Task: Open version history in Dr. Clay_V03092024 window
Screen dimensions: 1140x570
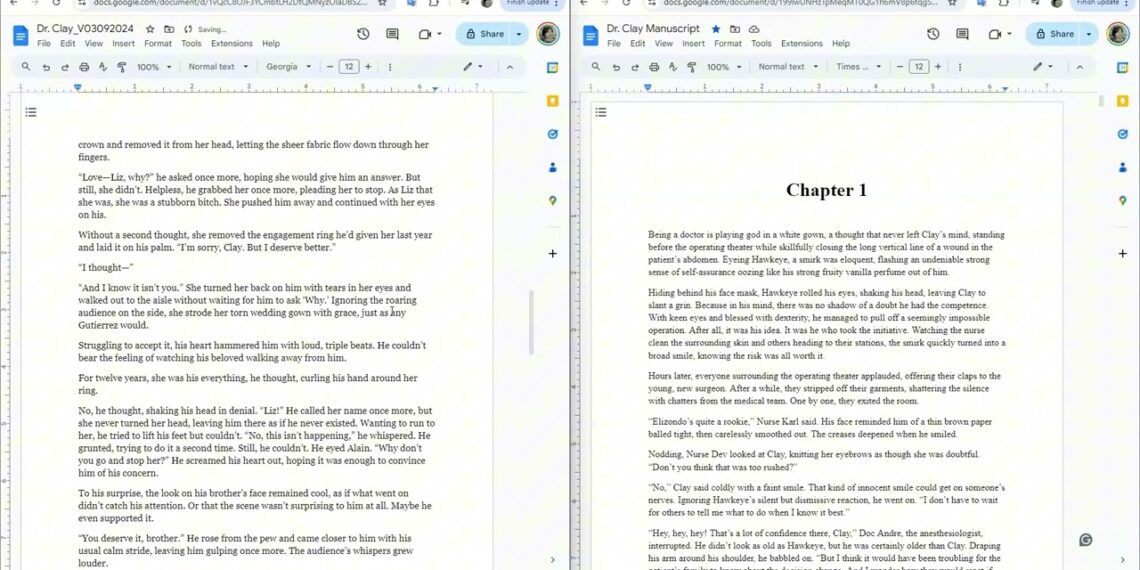Action: pos(363,33)
